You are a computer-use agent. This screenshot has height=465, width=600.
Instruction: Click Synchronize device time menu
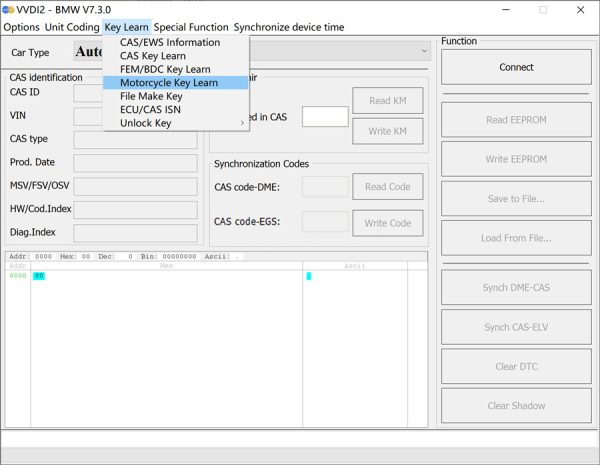click(x=288, y=27)
